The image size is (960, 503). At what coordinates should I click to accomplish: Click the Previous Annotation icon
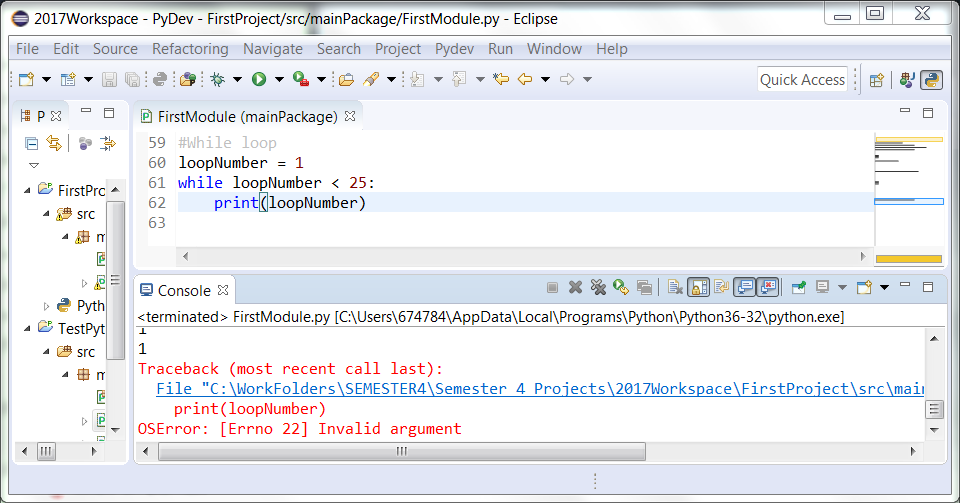coord(459,79)
